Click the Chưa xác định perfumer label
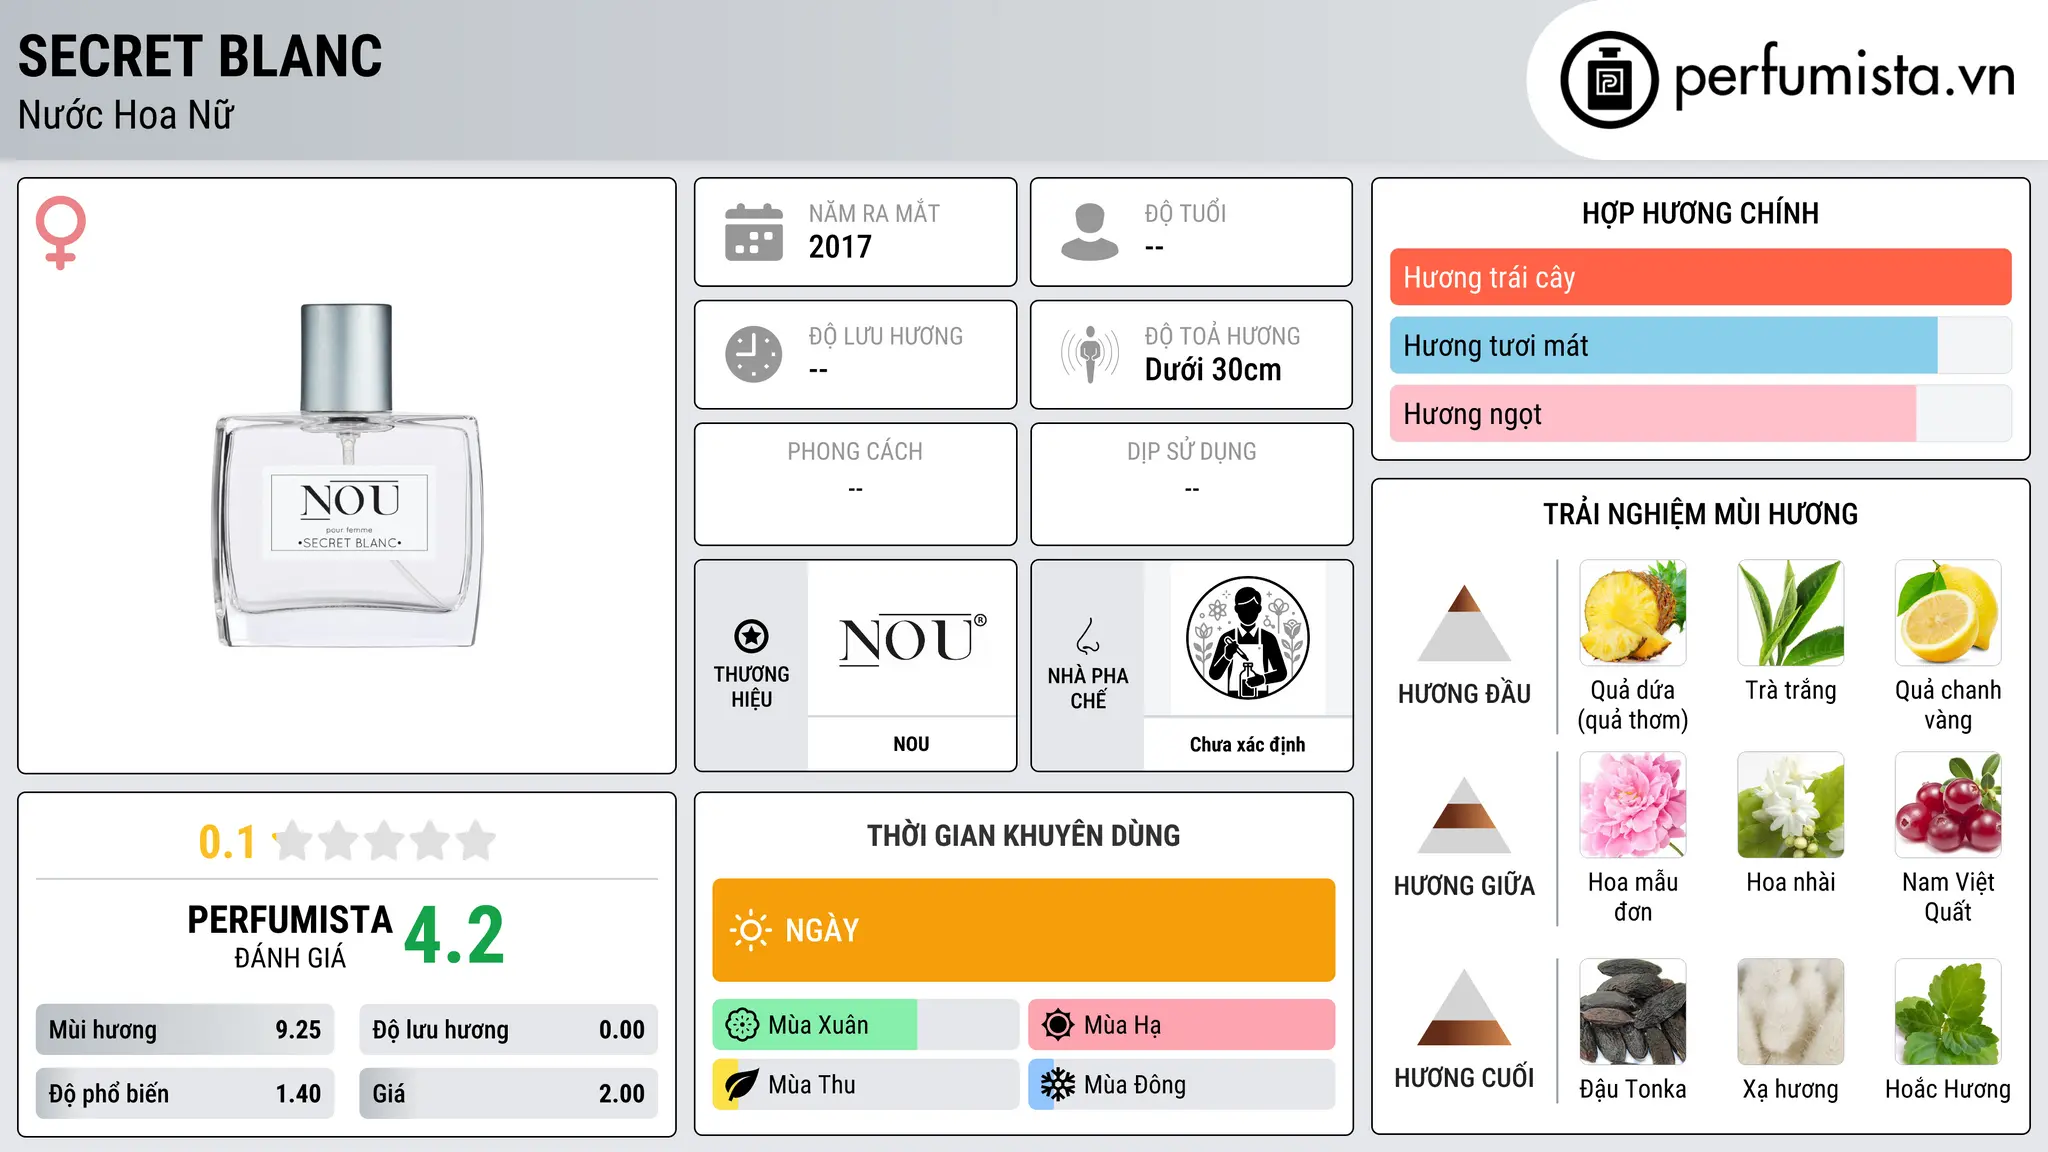This screenshot has width=2048, height=1152. pyautogui.click(x=1247, y=744)
